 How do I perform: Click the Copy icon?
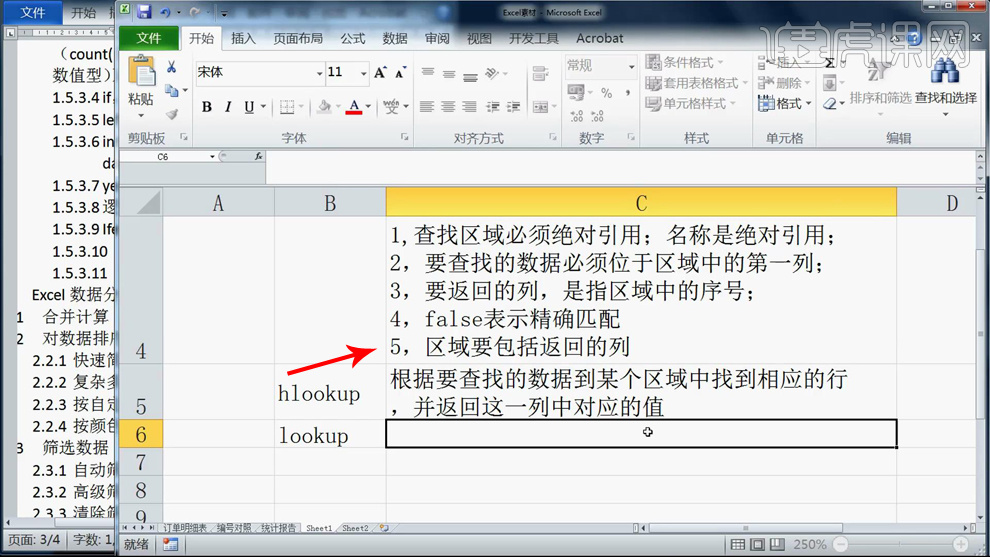[171, 91]
